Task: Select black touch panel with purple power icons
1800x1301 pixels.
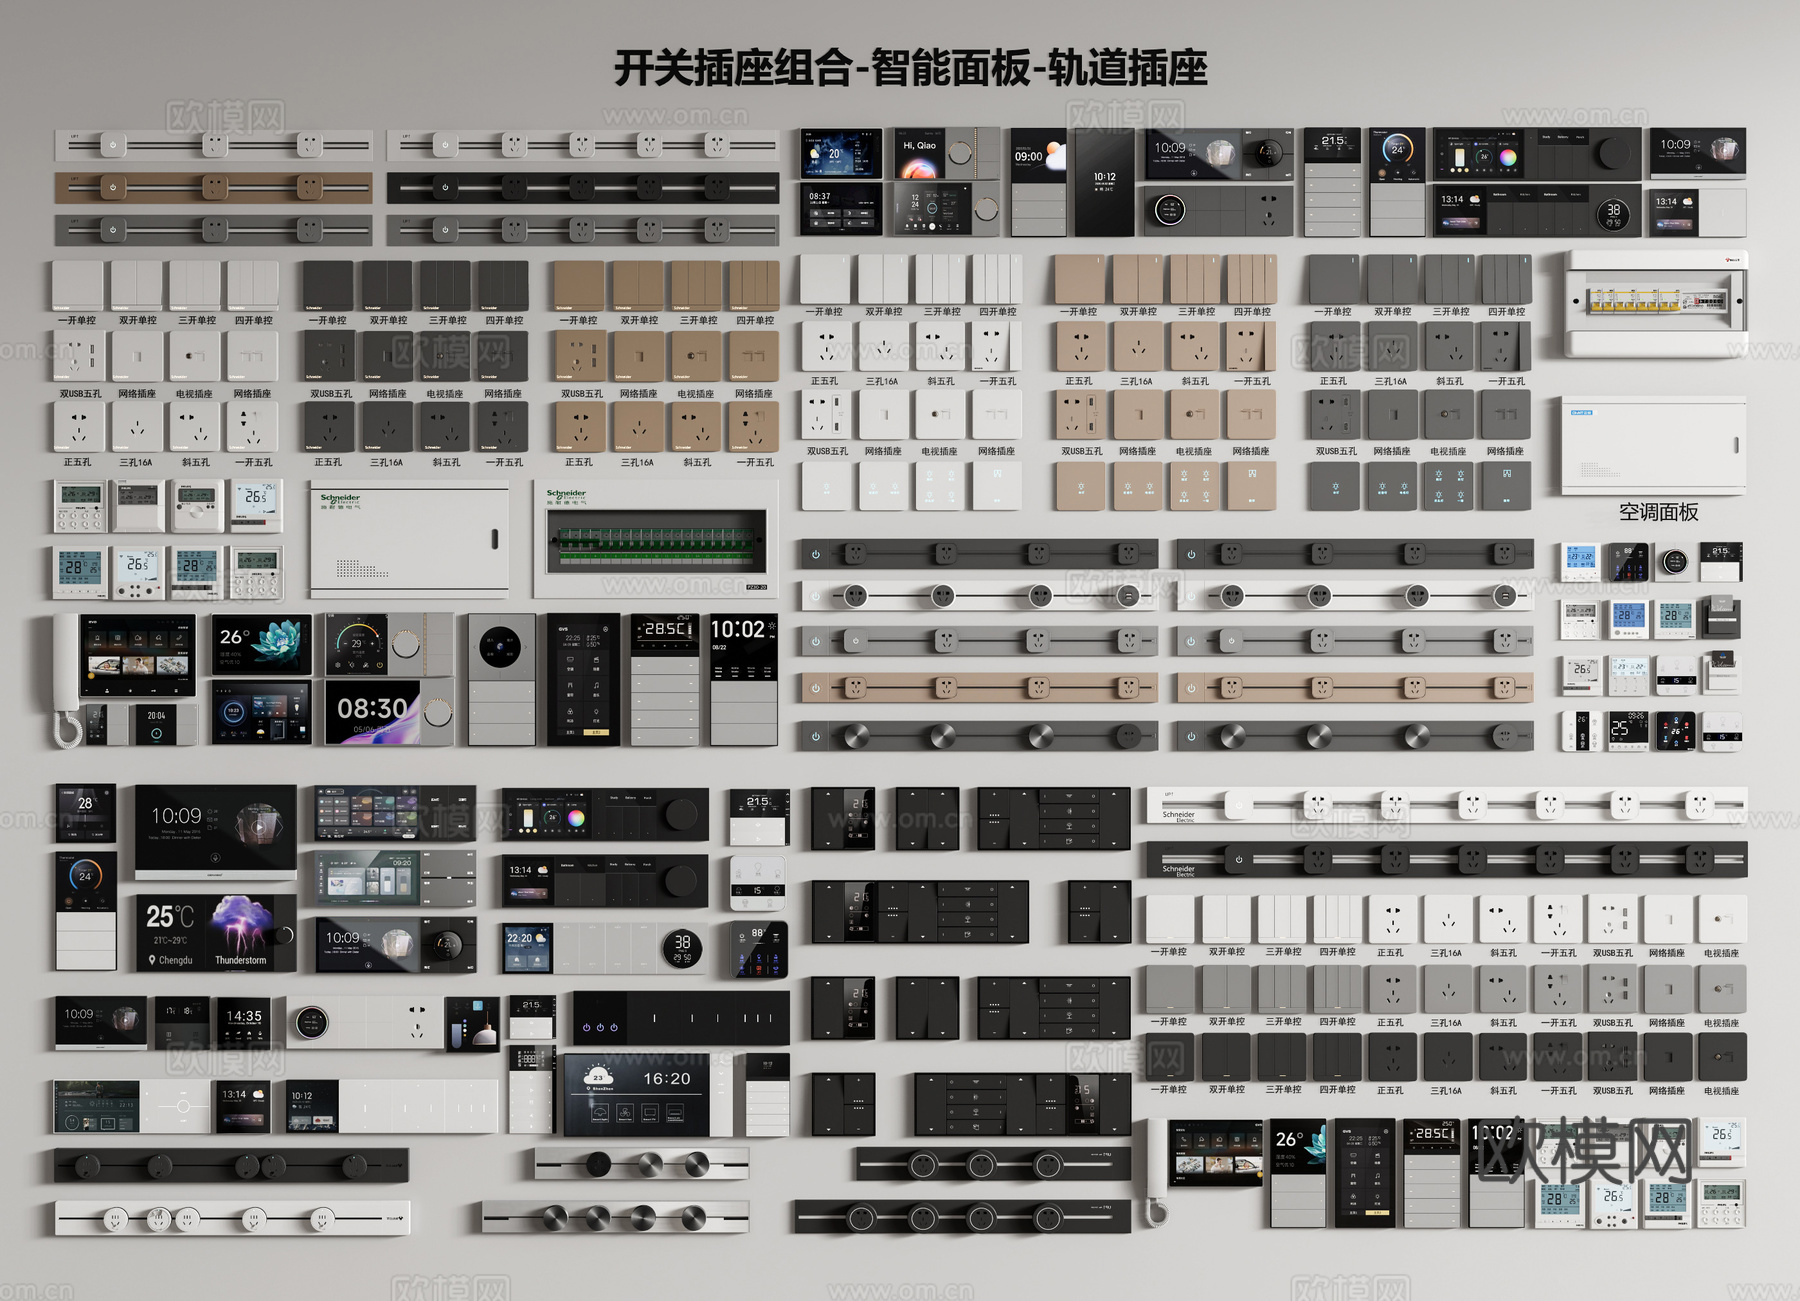Action: (680, 1019)
